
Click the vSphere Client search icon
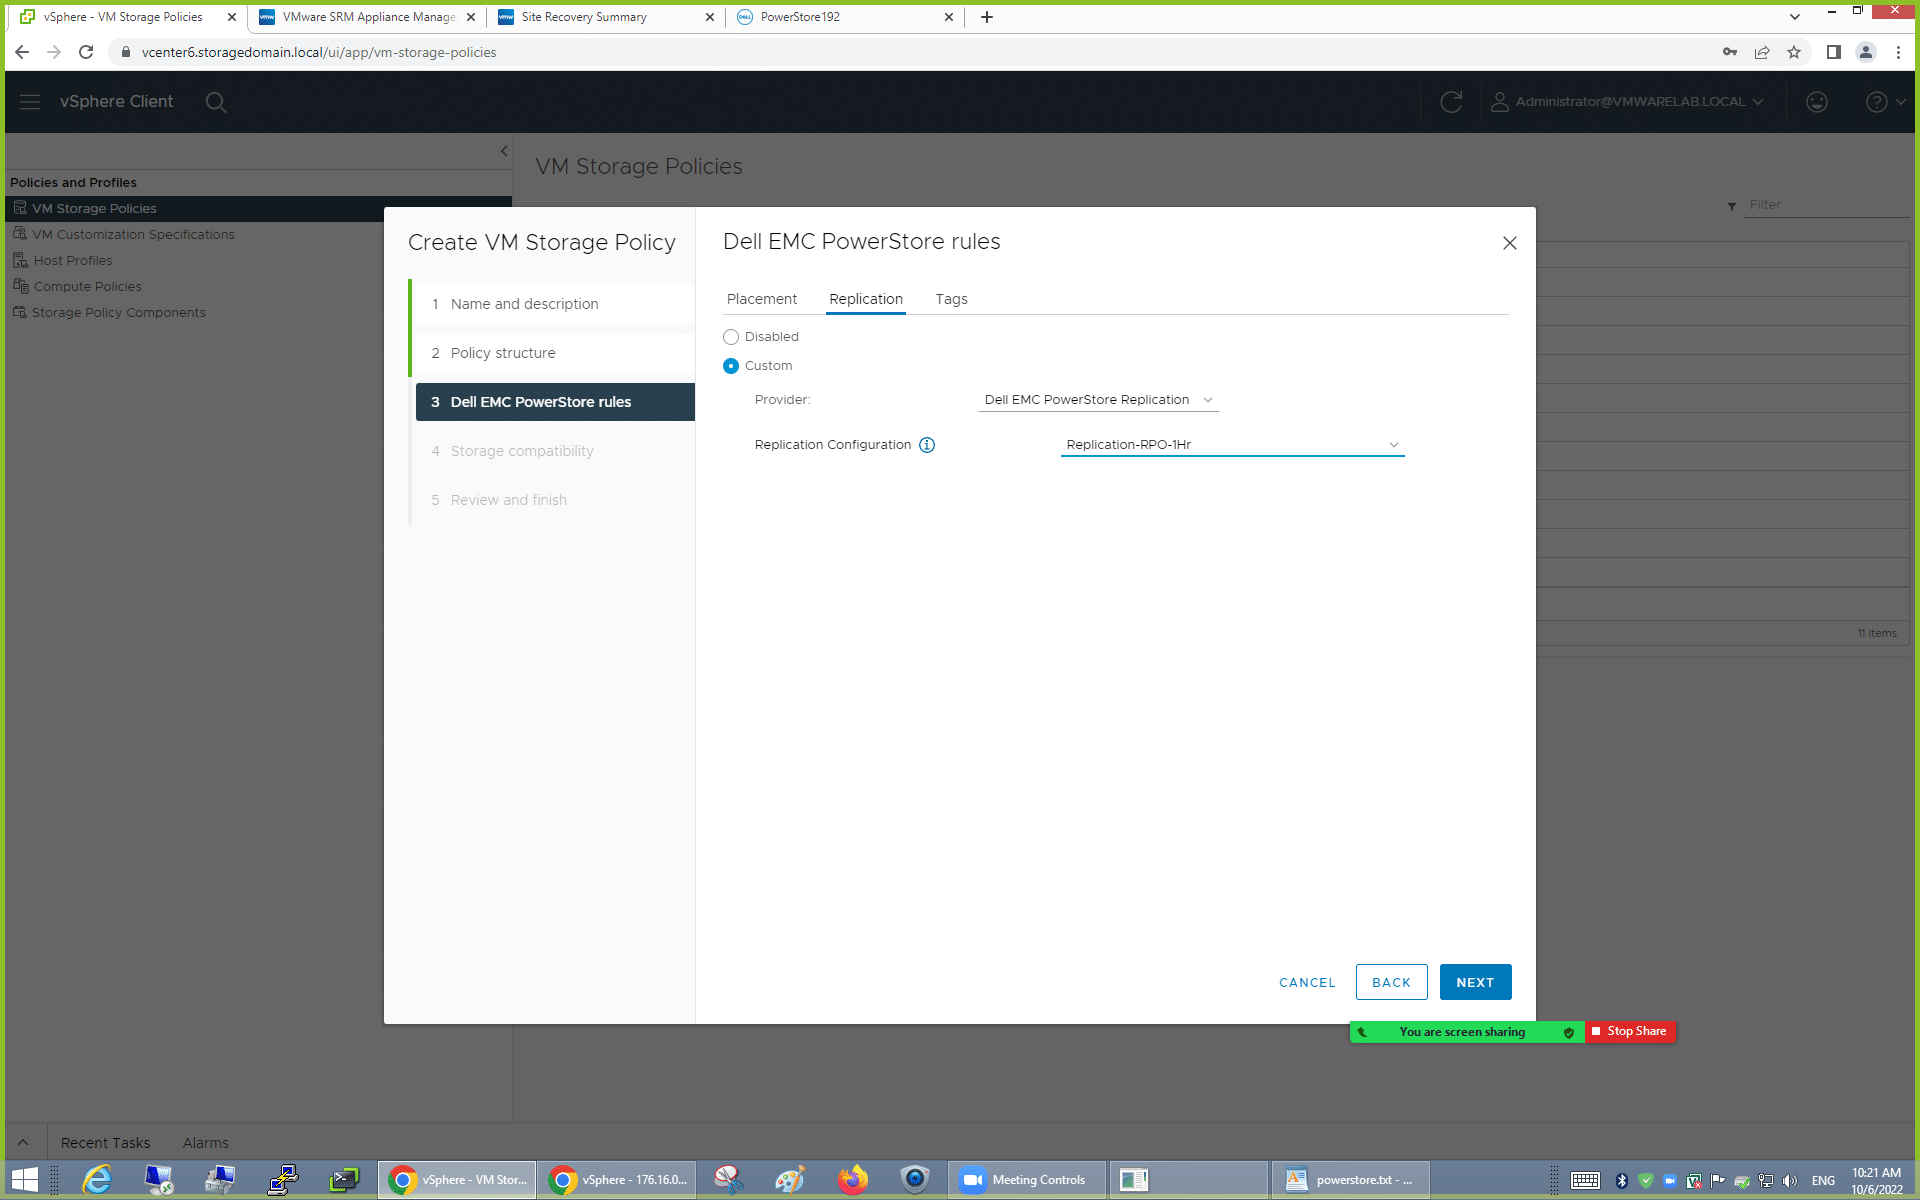(x=216, y=102)
